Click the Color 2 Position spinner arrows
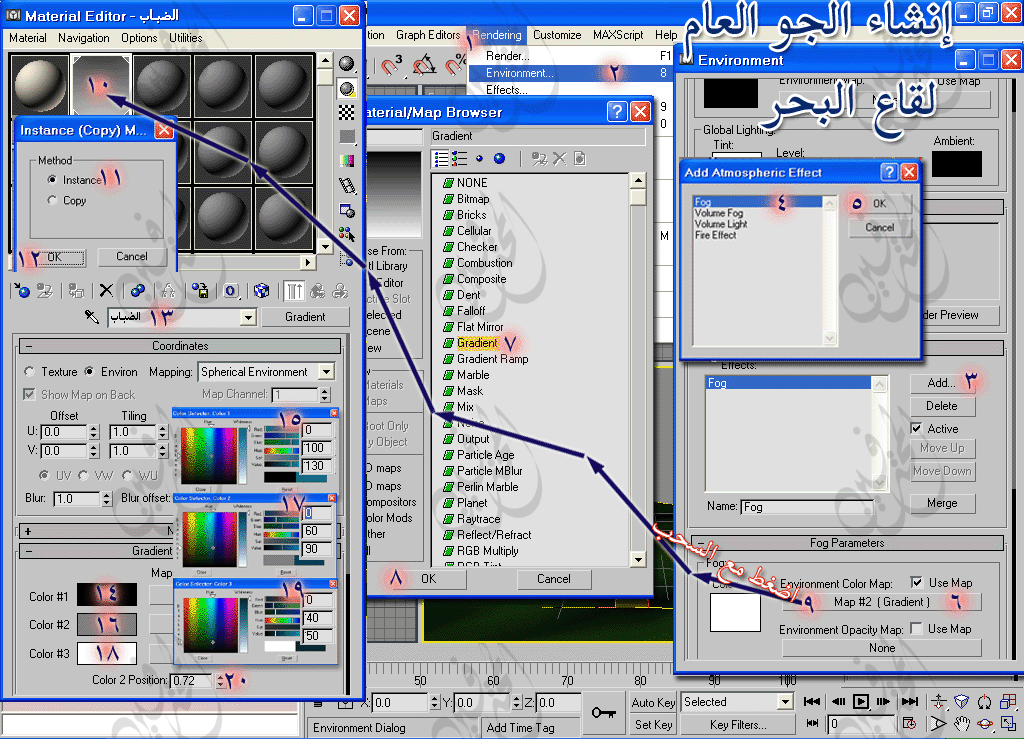Screen dimensions: 1024x739 pyautogui.click(x=220, y=680)
